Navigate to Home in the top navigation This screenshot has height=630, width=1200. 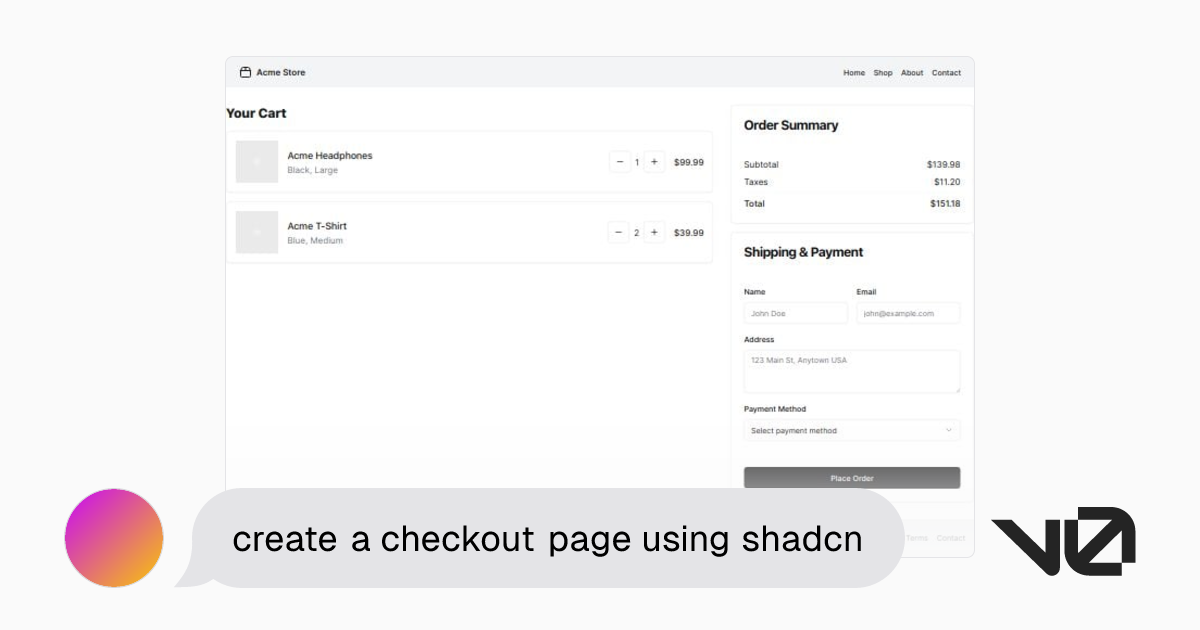click(854, 72)
